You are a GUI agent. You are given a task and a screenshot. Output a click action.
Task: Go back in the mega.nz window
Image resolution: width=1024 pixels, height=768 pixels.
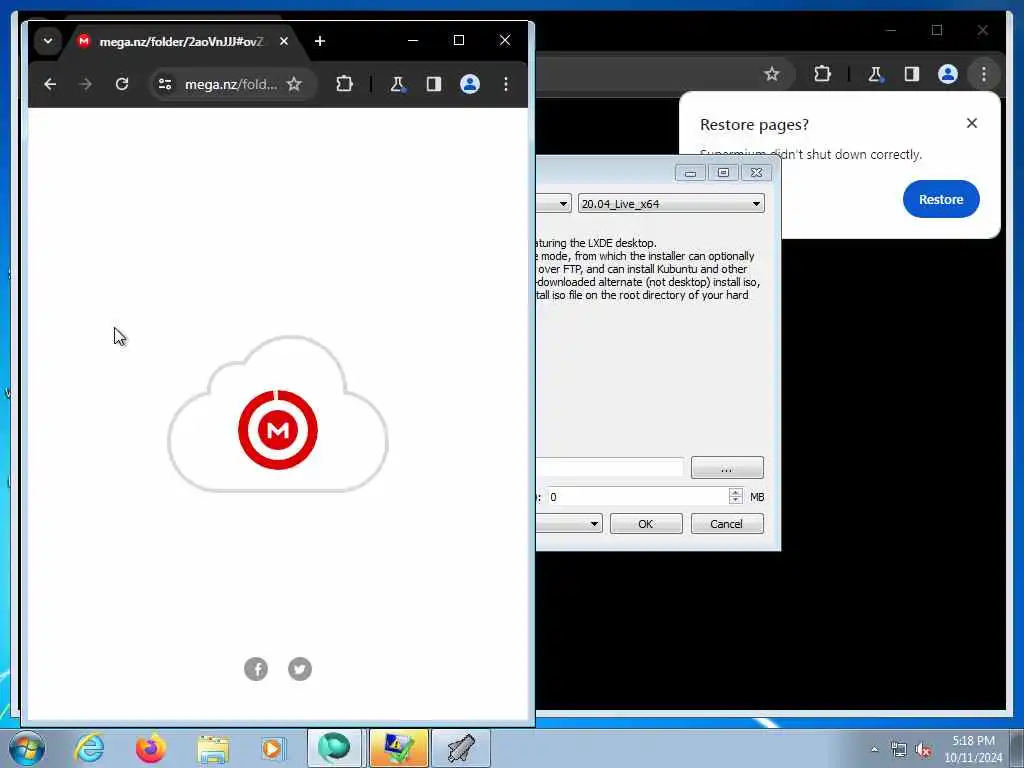pyautogui.click(x=50, y=84)
